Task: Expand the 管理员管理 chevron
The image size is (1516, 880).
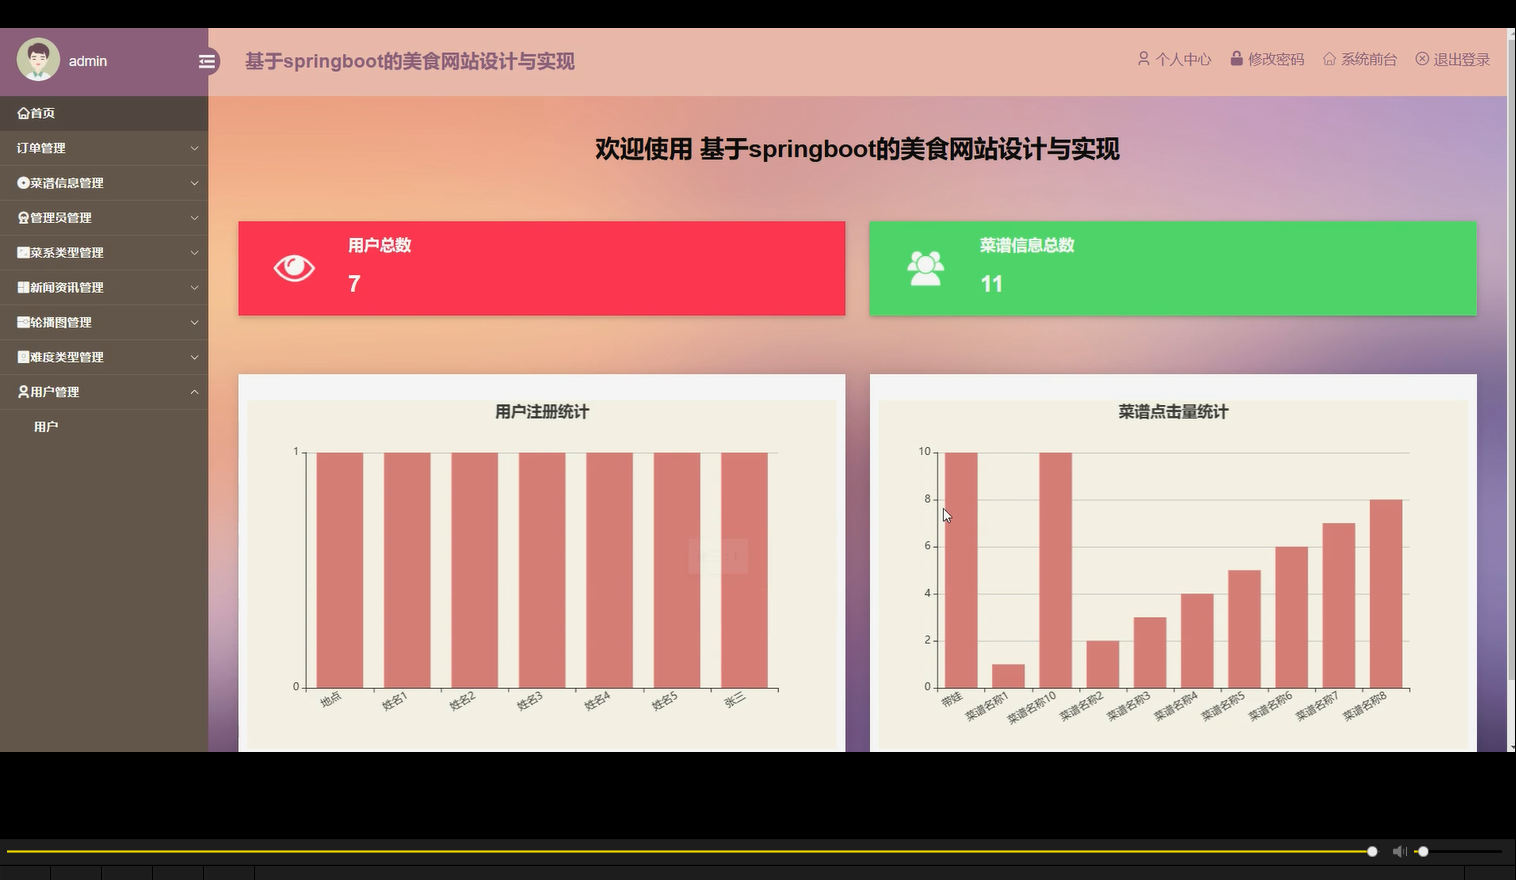Action: point(194,218)
